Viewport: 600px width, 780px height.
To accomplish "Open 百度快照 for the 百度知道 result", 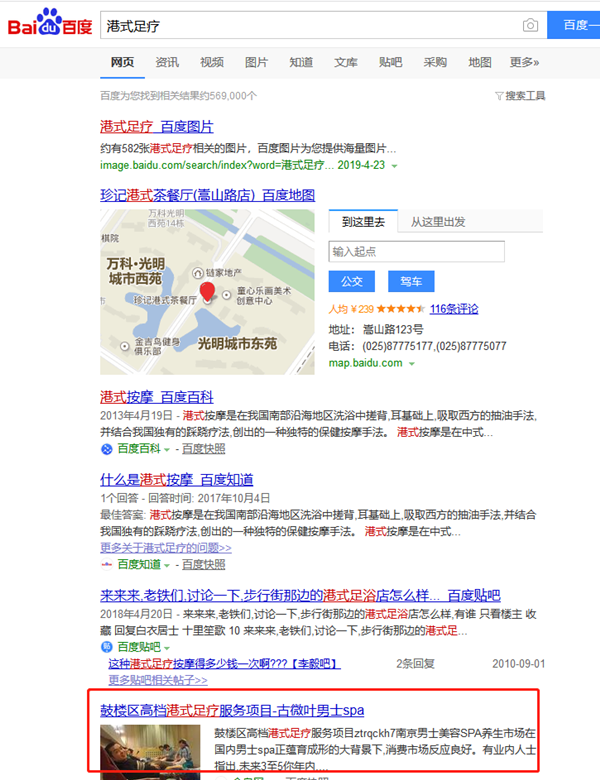I will (x=203, y=564).
